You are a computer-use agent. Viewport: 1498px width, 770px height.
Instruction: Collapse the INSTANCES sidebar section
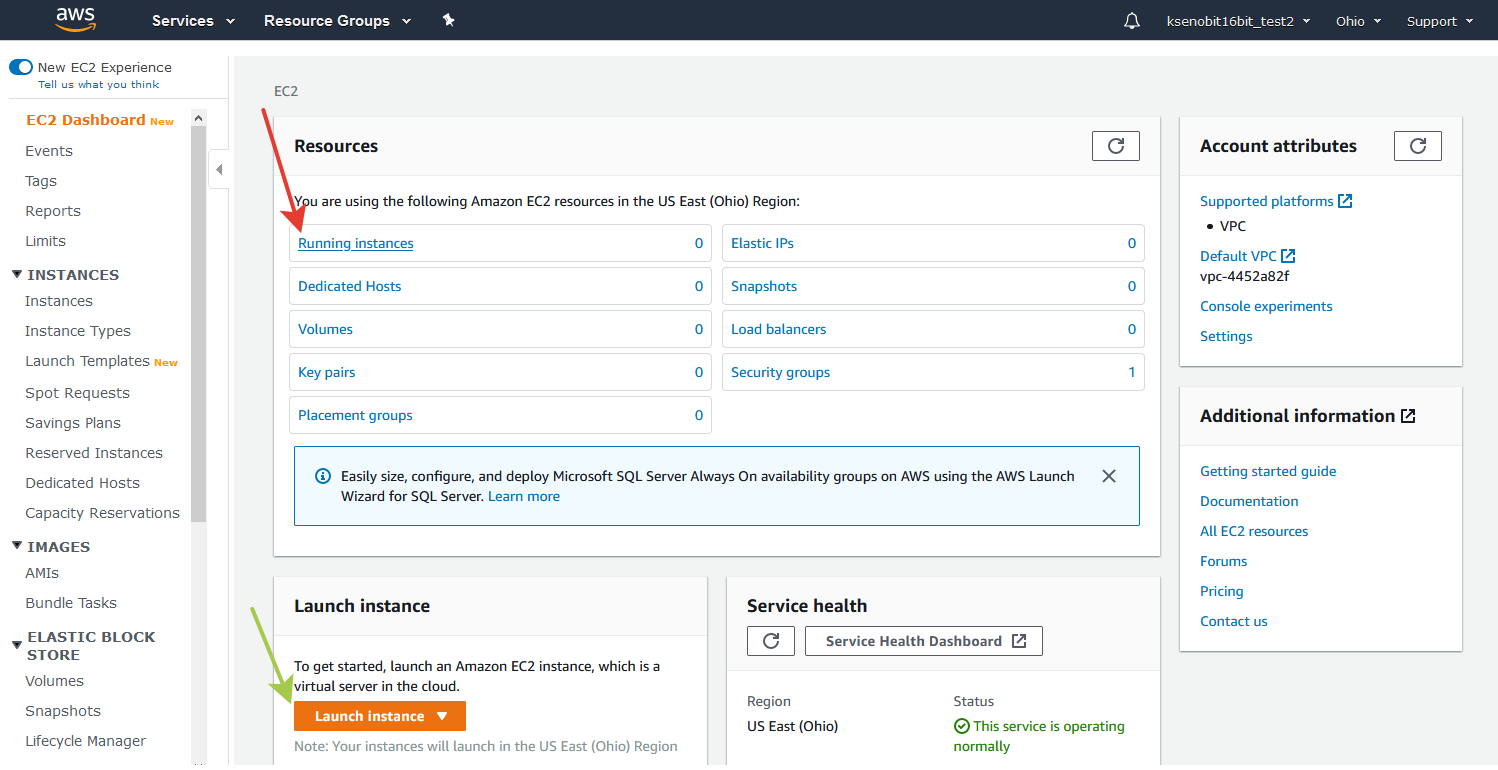pos(17,275)
